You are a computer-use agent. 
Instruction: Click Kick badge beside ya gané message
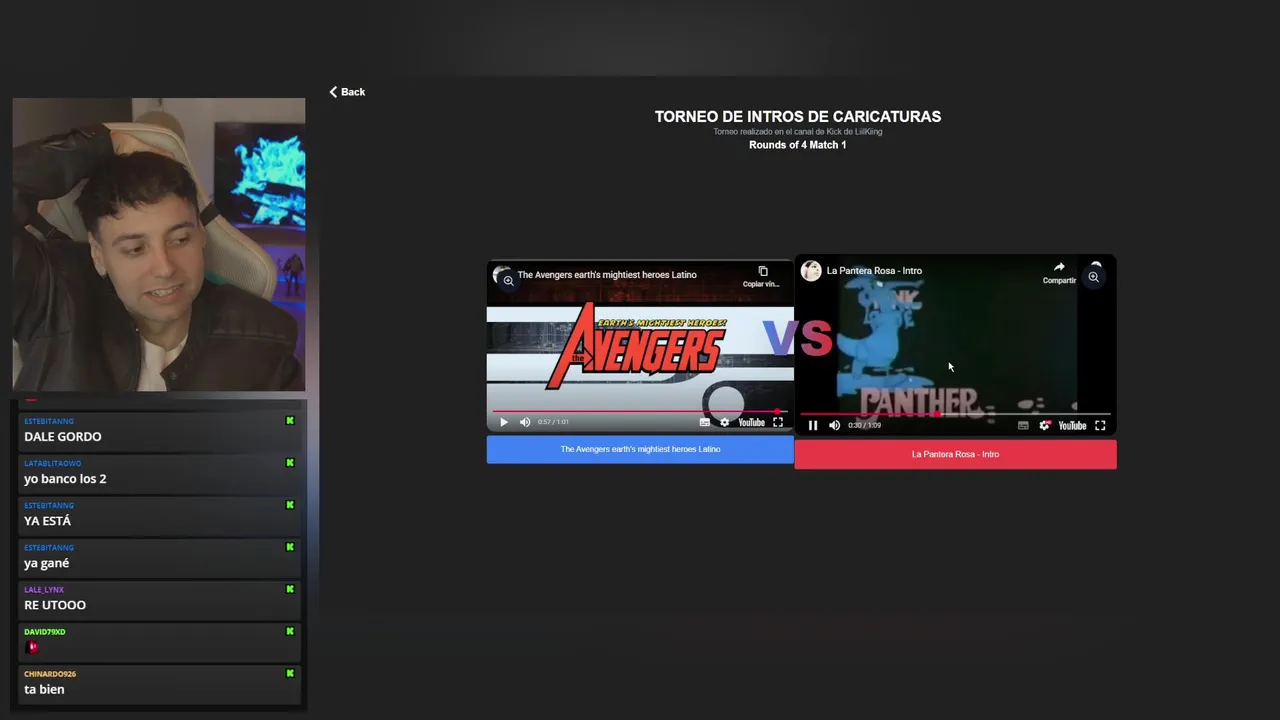290,547
